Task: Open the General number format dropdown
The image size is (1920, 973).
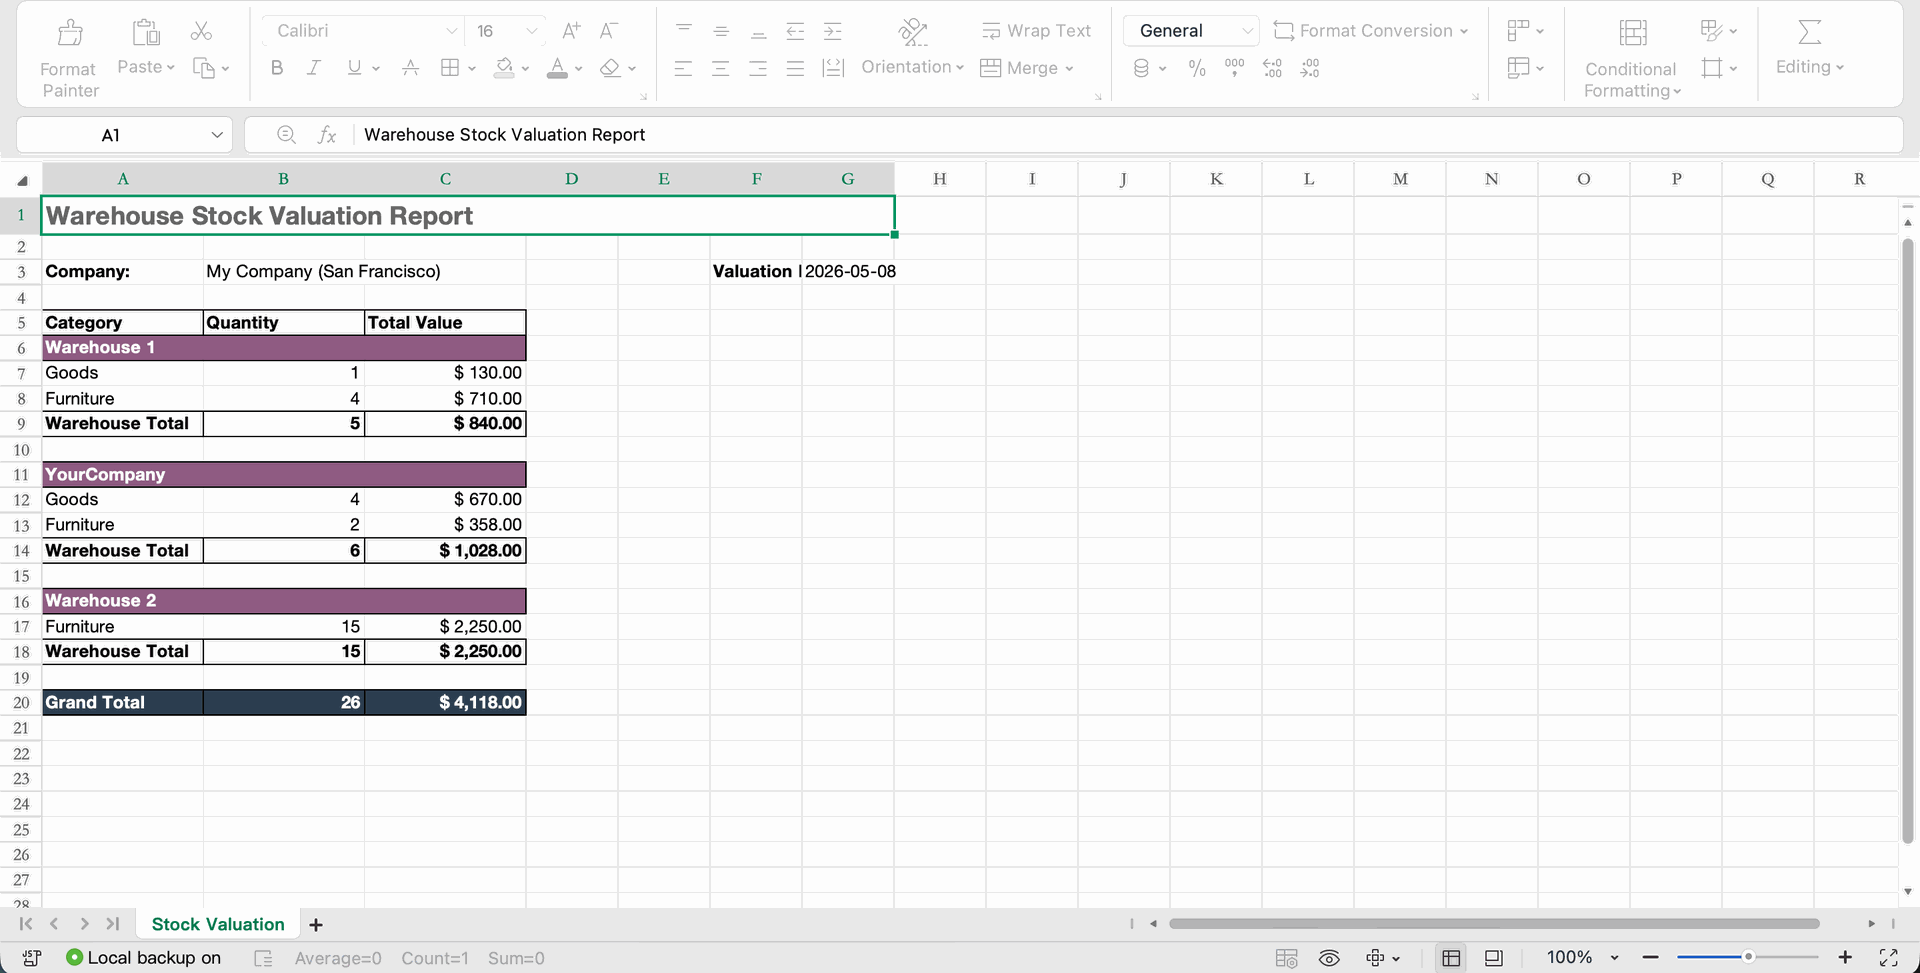Action: click(x=1247, y=31)
